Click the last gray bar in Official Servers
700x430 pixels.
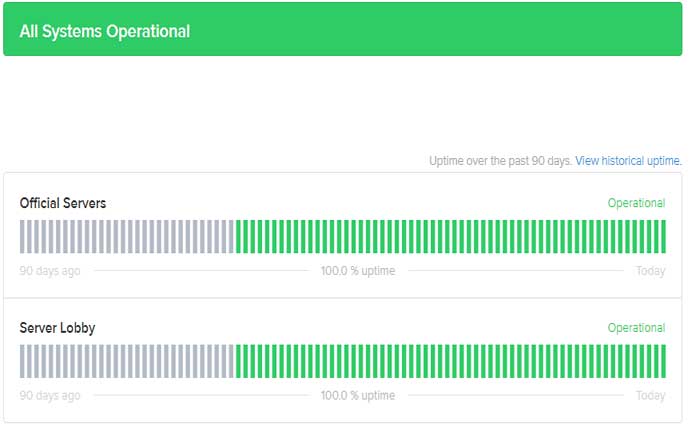pyautogui.click(x=230, y=236)
